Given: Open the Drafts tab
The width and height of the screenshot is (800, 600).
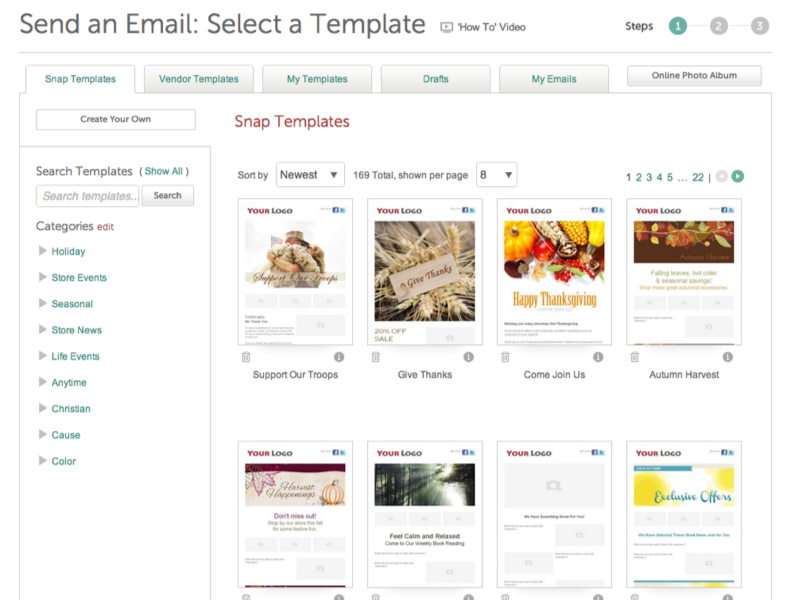Looking at the screenshot, I should (x=435, y=77).
